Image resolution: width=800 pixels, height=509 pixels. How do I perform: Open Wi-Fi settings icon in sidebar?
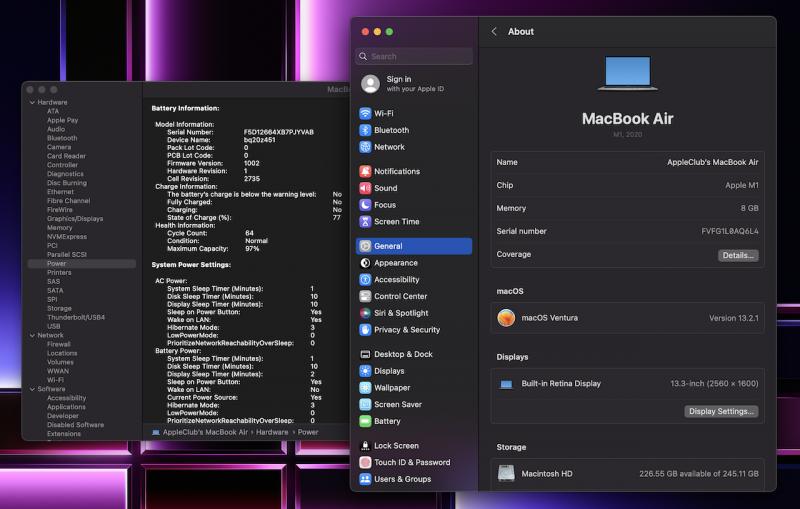[365, 113]
